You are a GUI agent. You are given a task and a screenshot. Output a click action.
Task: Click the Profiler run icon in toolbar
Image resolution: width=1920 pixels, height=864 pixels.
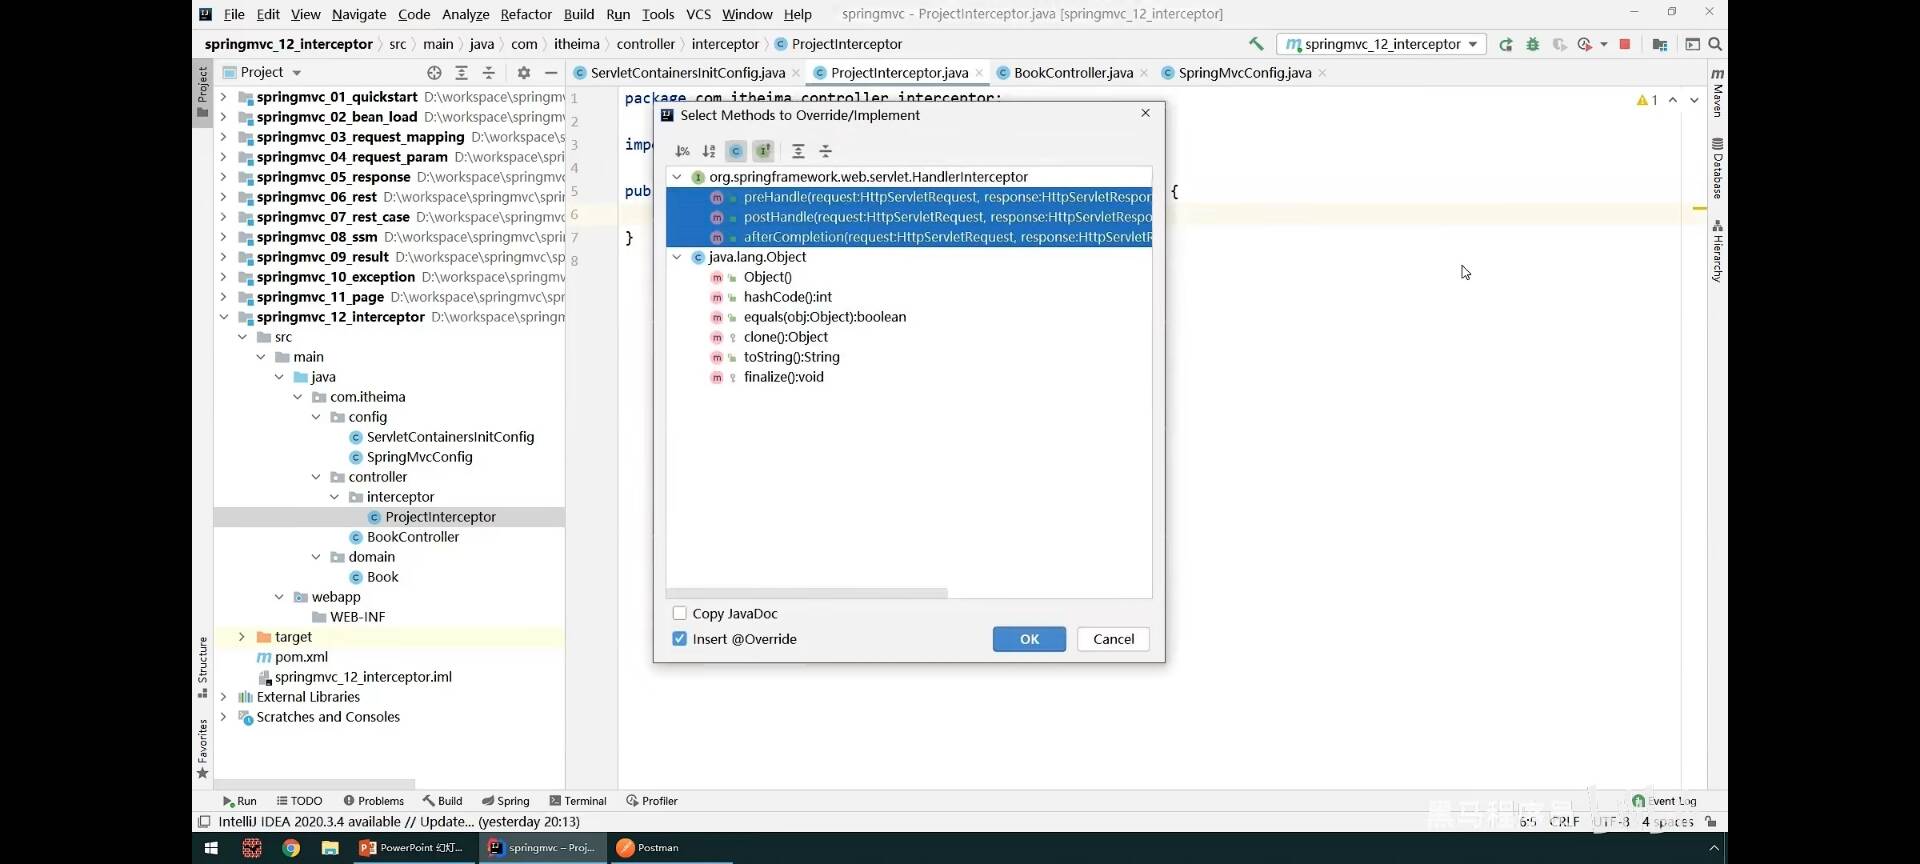(1585, 44)
